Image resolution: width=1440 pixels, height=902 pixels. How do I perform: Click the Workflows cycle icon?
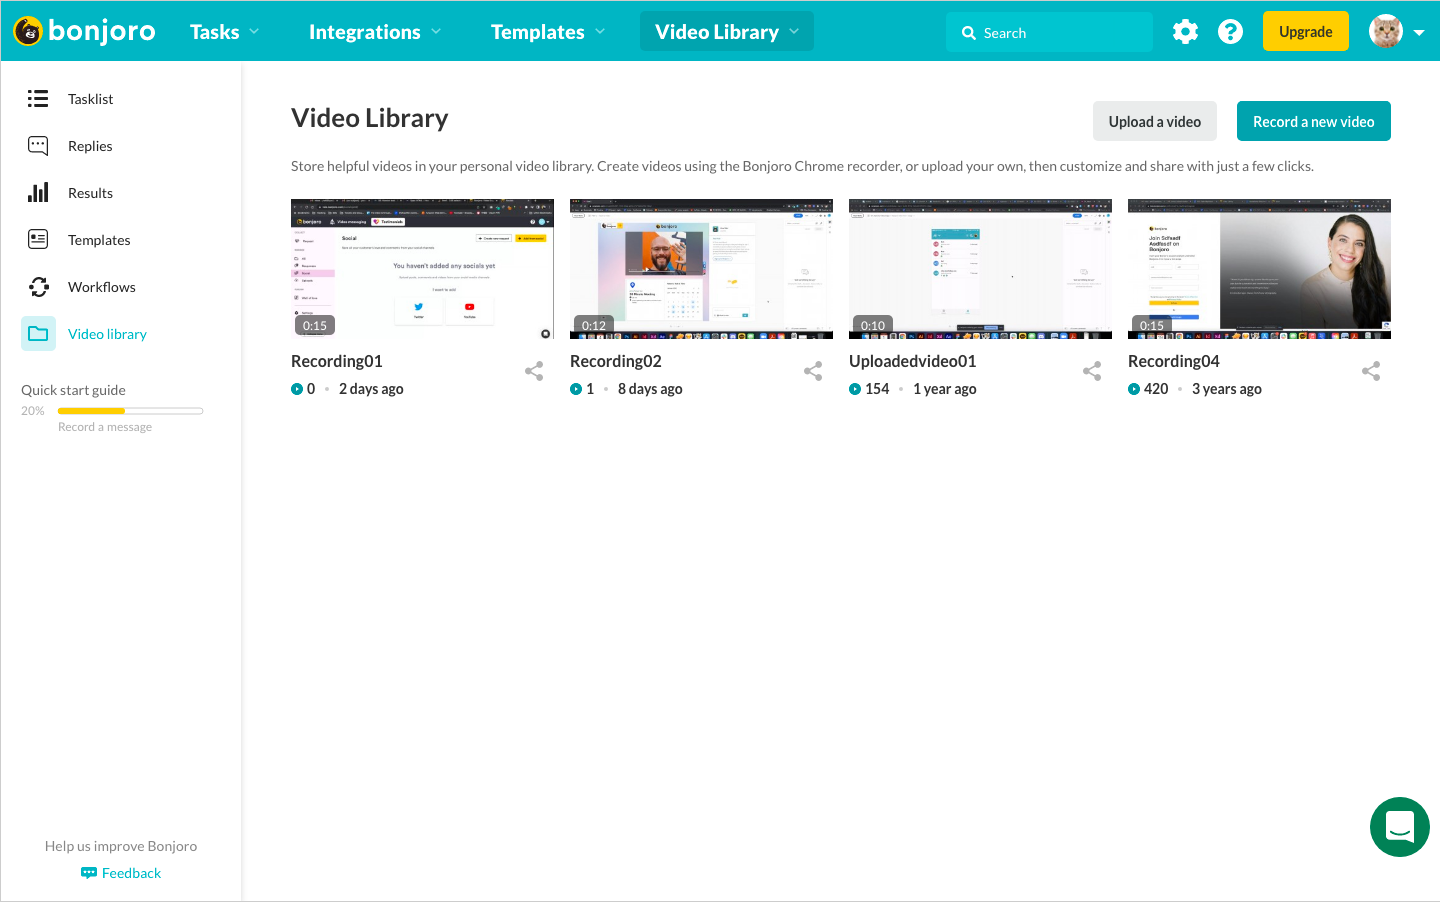point(38,287)
